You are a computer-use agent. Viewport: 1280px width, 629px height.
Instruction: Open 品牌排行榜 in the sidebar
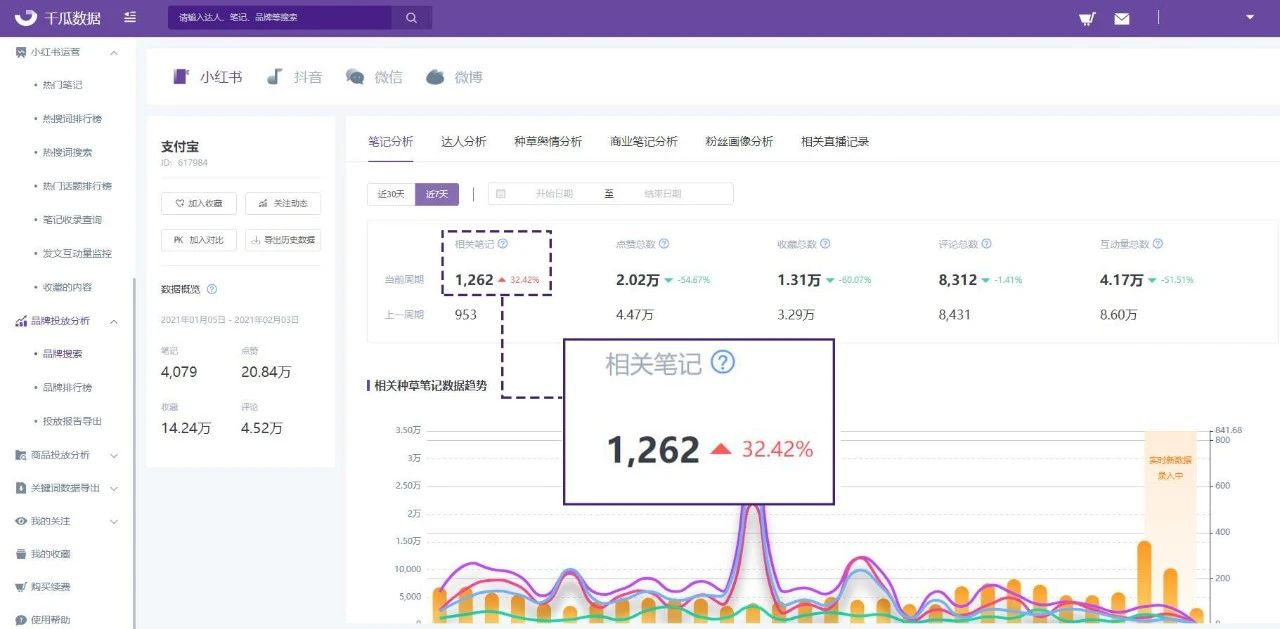click(67, 388)
